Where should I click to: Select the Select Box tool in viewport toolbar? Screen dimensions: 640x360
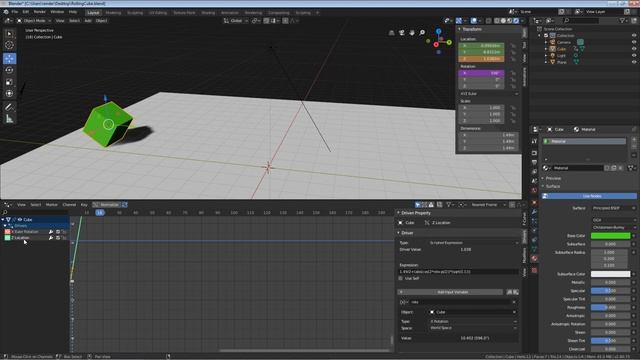point(9,34)
